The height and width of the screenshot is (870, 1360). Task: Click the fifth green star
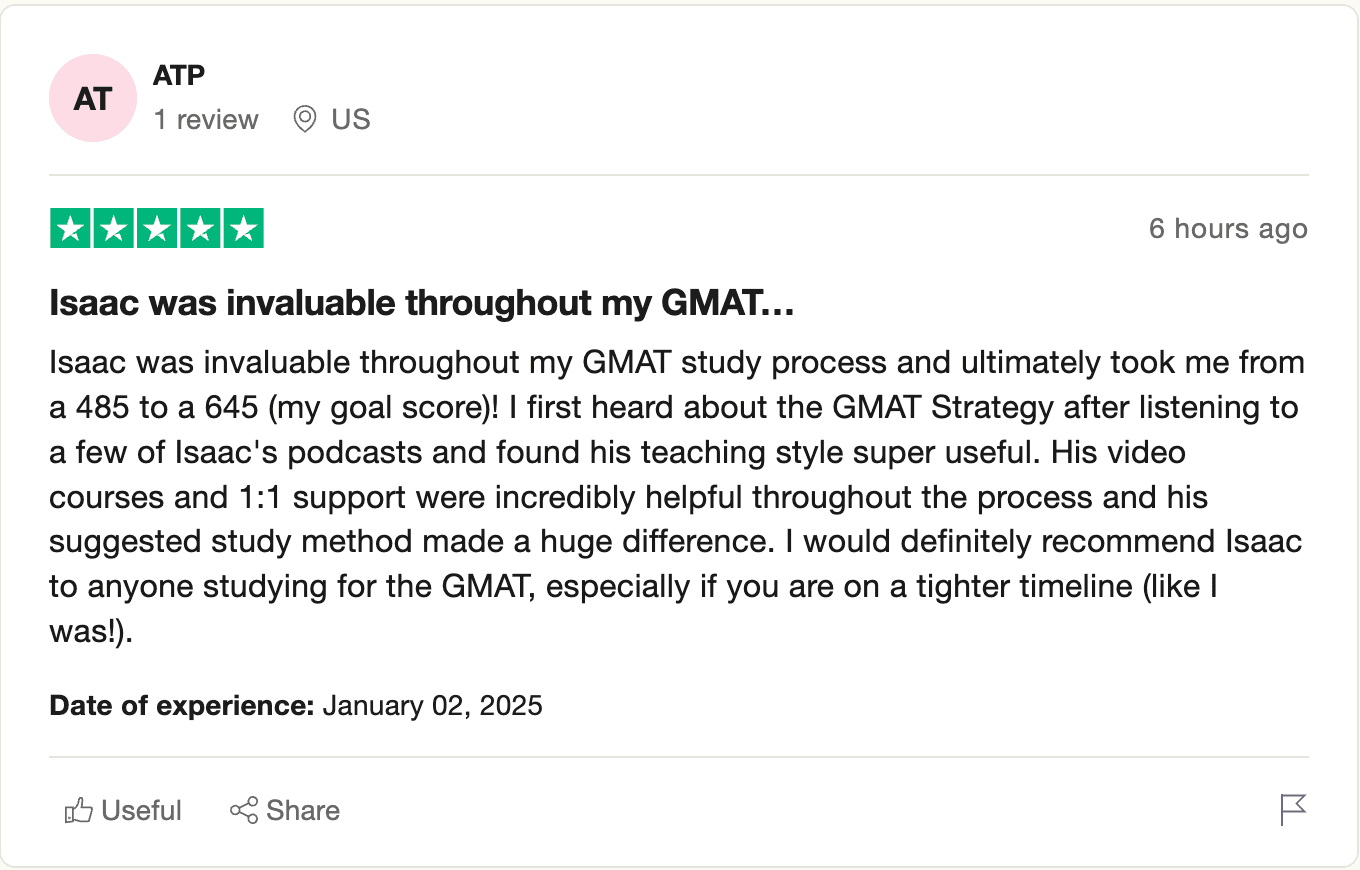(243, 229)
